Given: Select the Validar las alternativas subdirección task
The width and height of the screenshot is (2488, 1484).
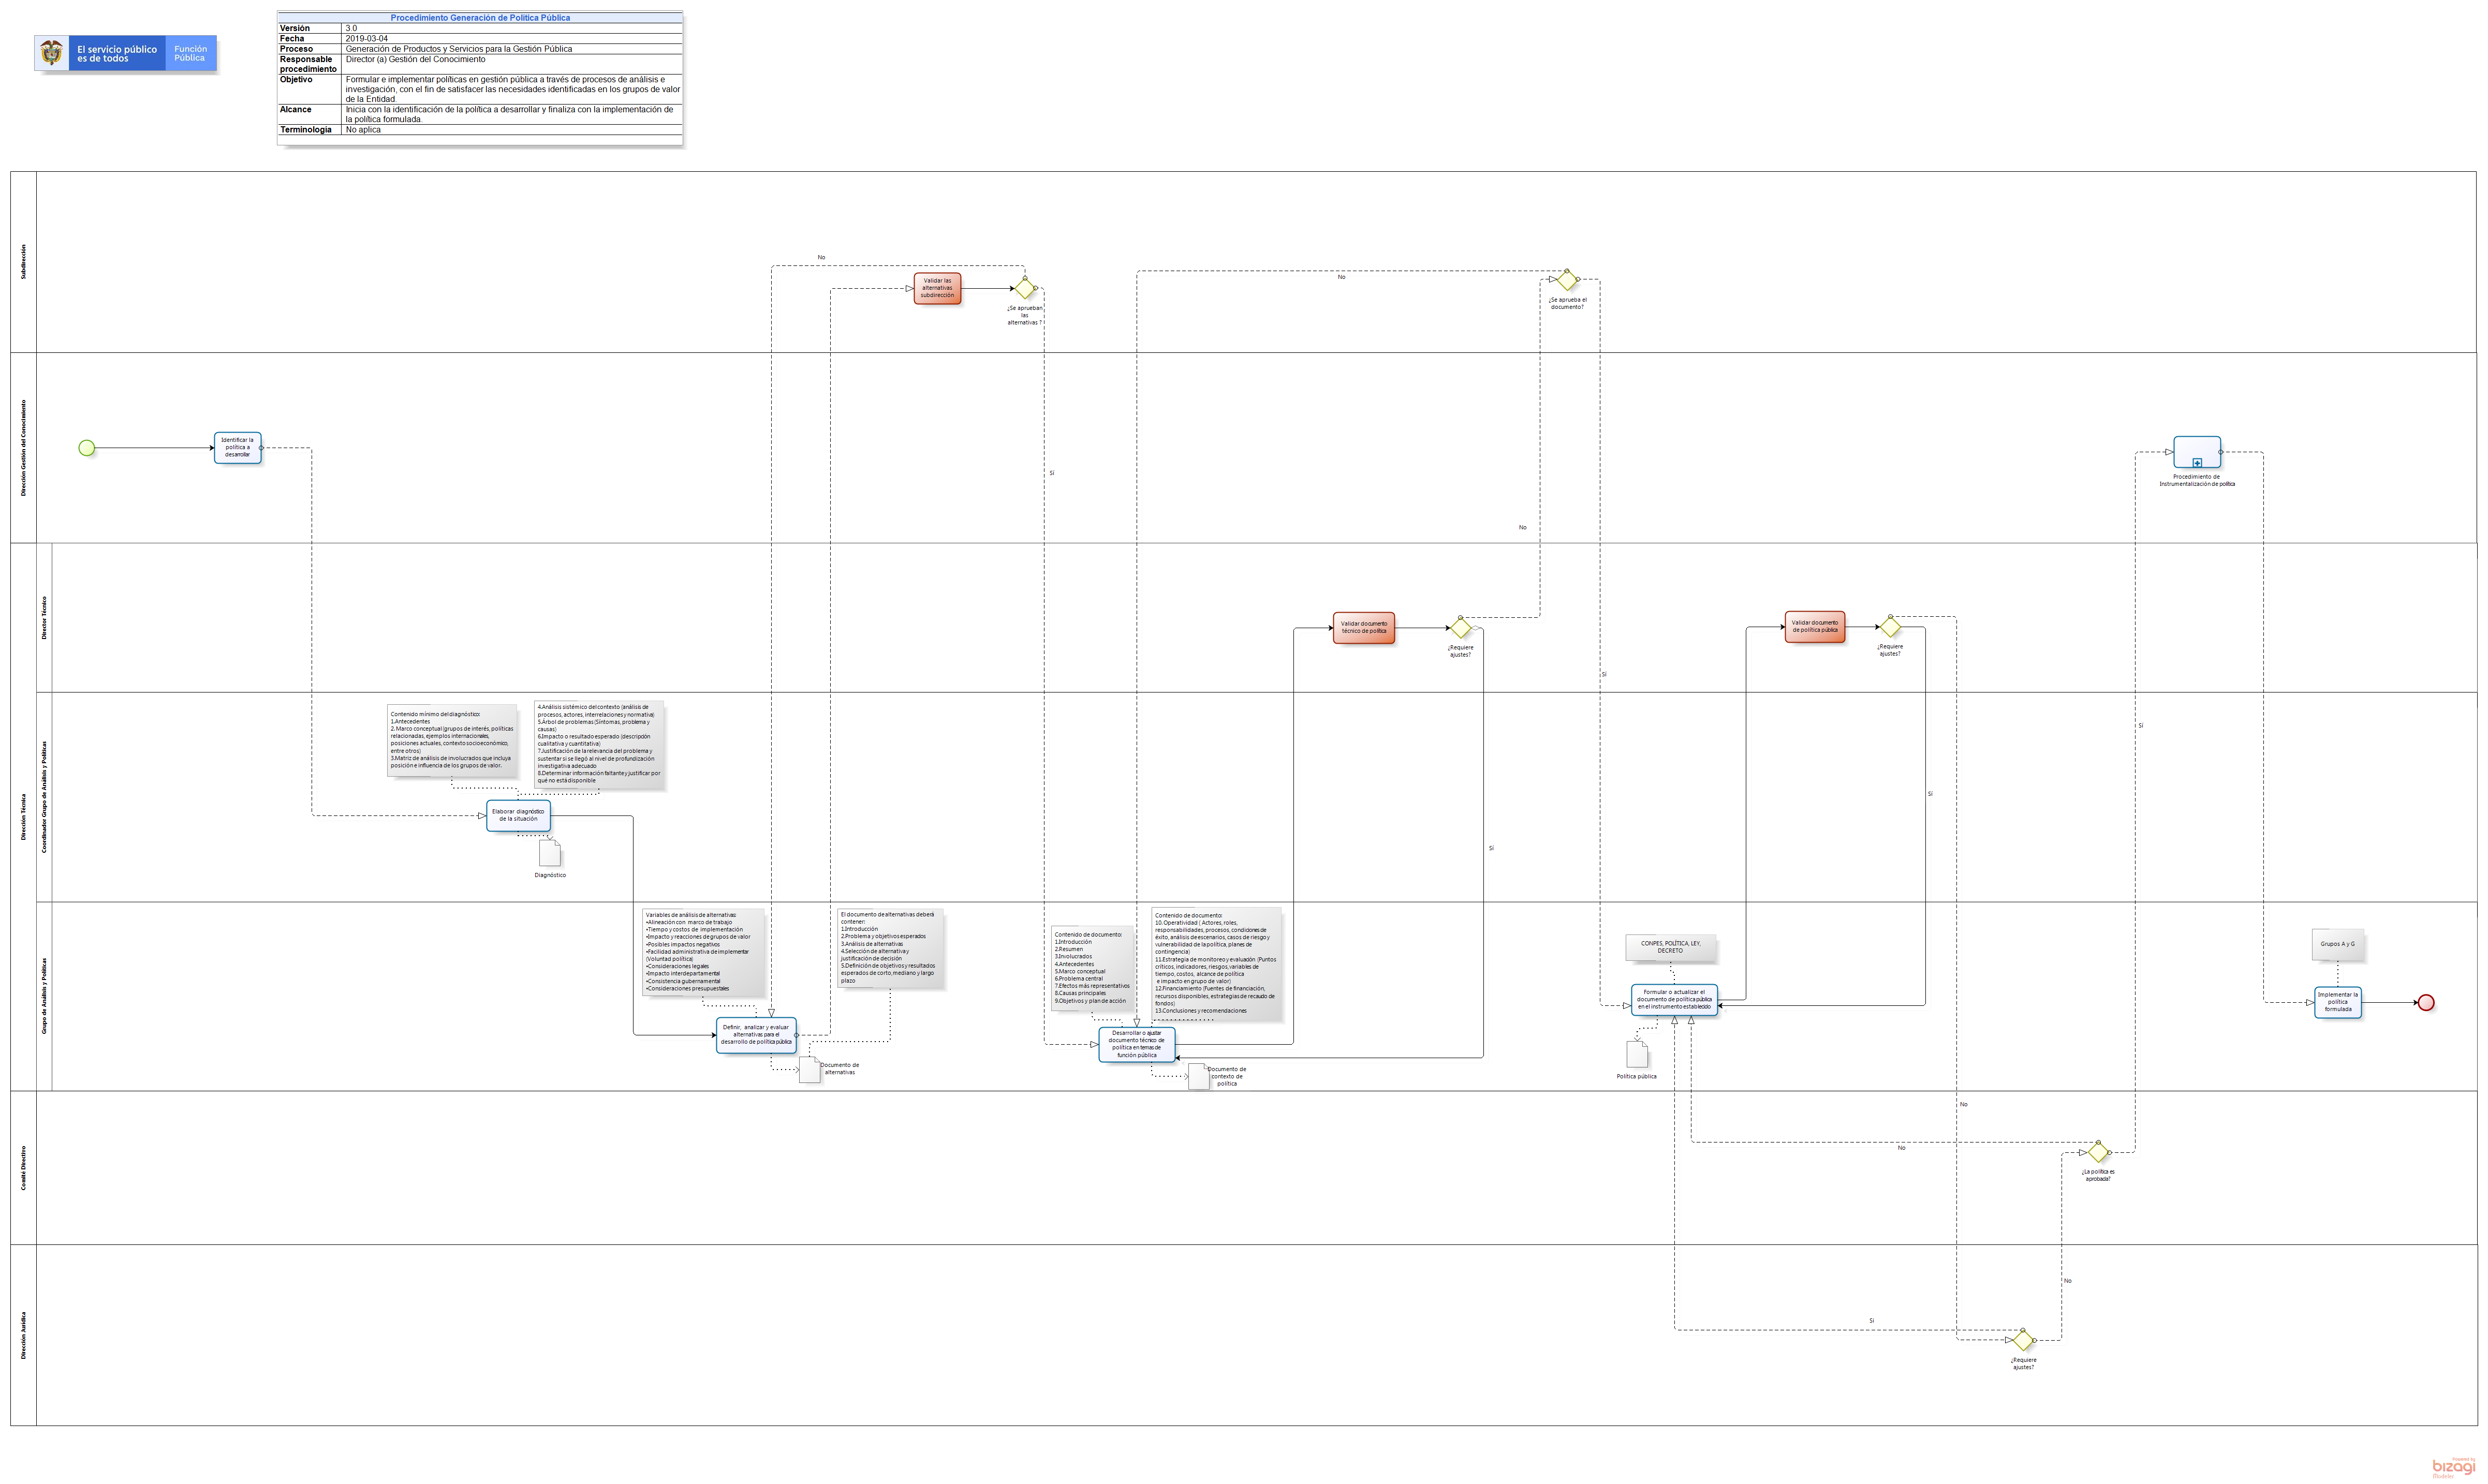Looking at the screenshot, I should click(x=937, y=288).
